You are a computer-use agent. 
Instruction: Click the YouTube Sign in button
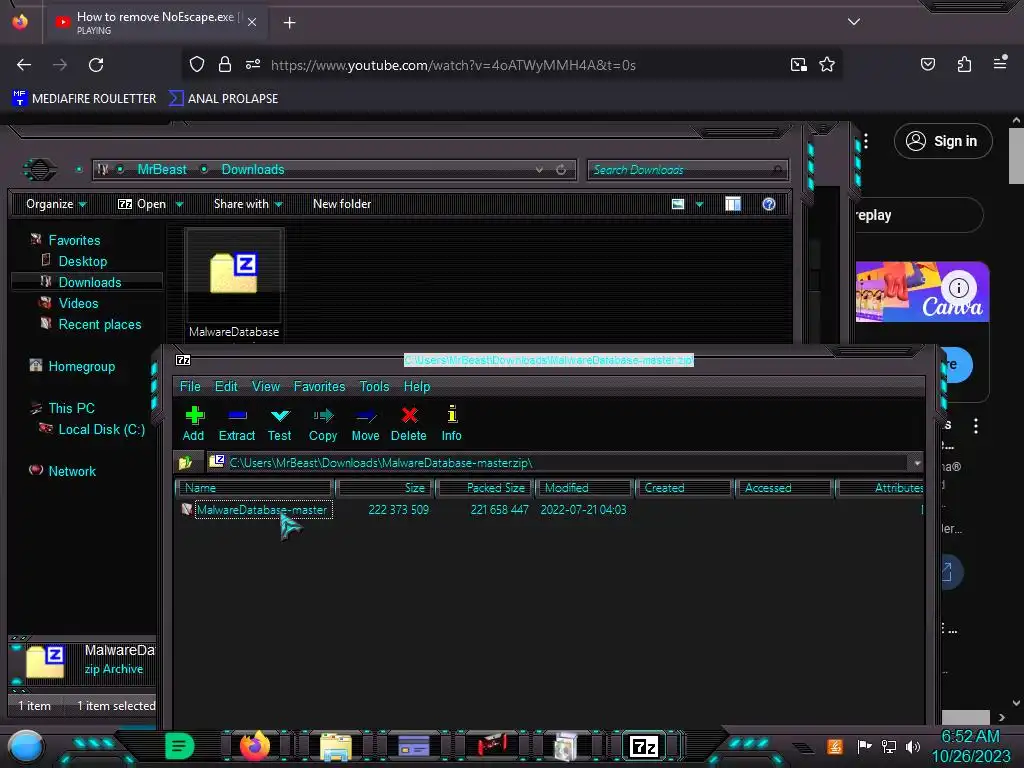click(943, 141)
